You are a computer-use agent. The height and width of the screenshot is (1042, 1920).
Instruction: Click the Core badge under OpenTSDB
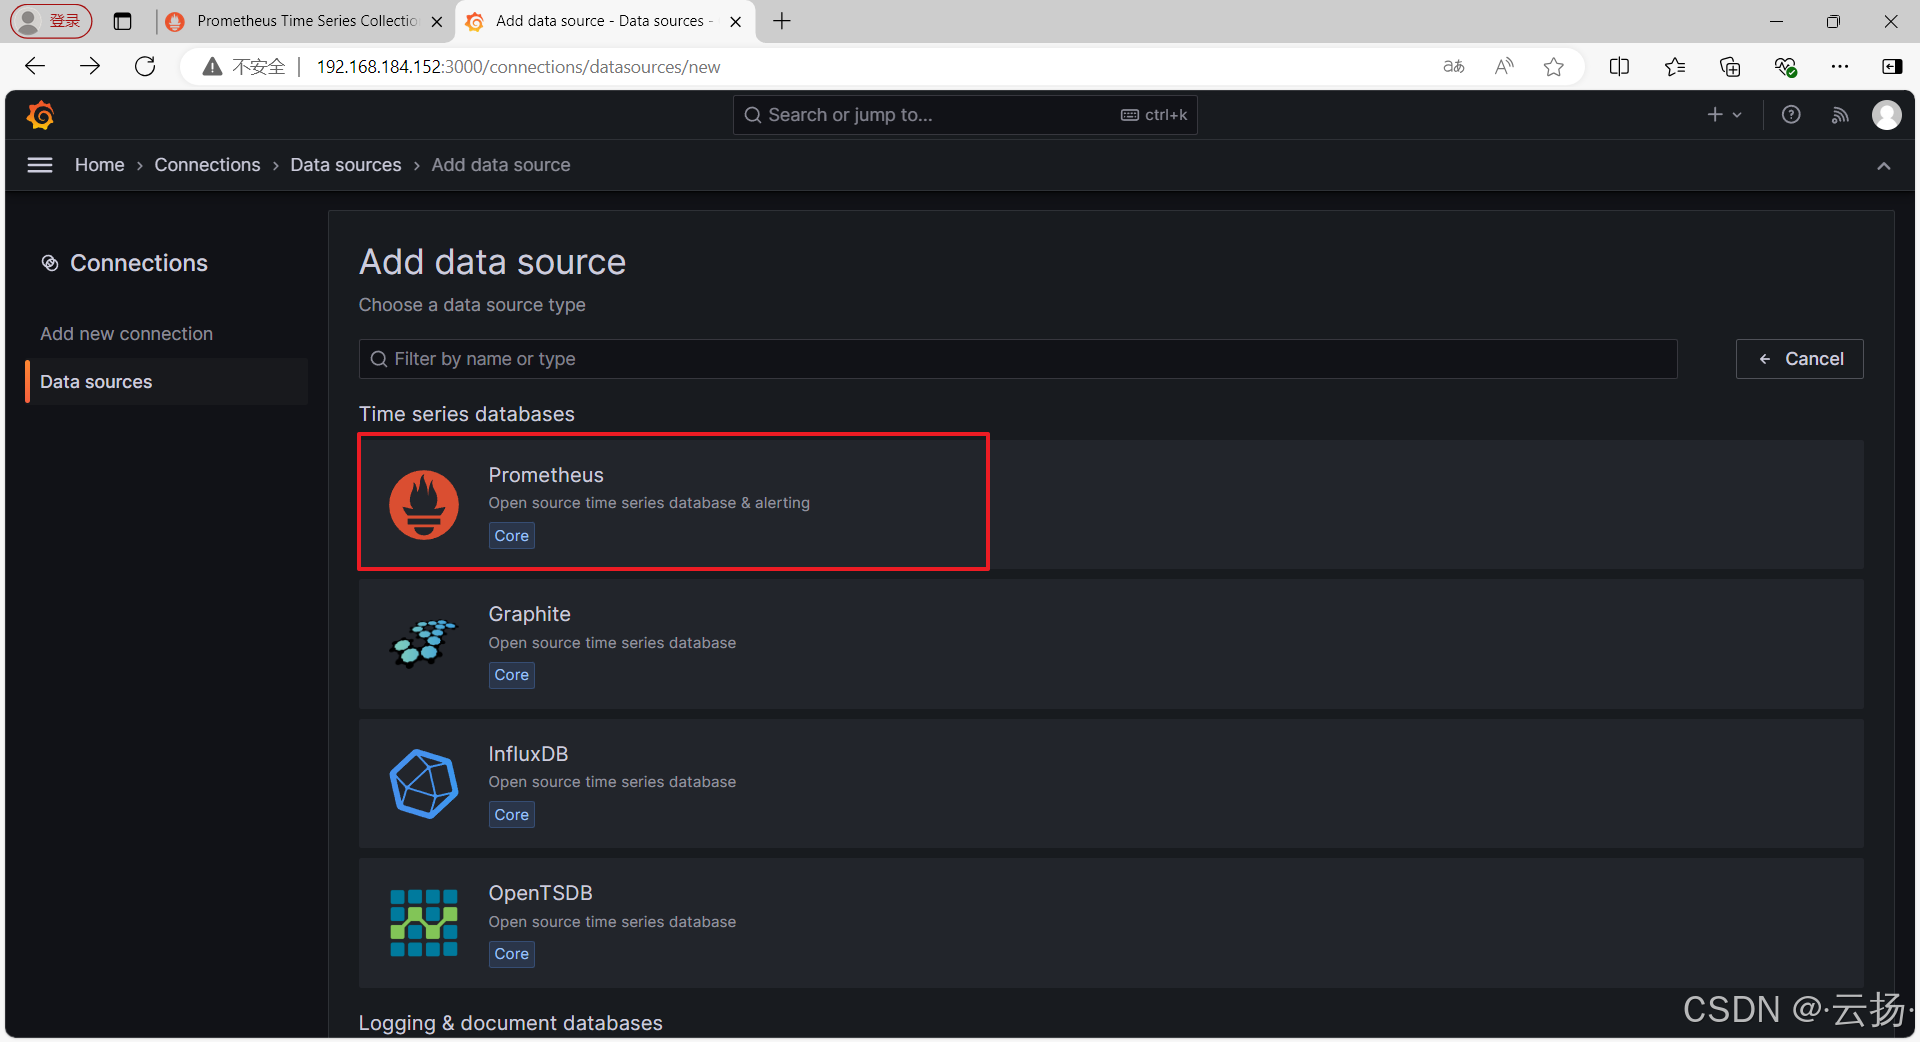(x=512, y=954)
